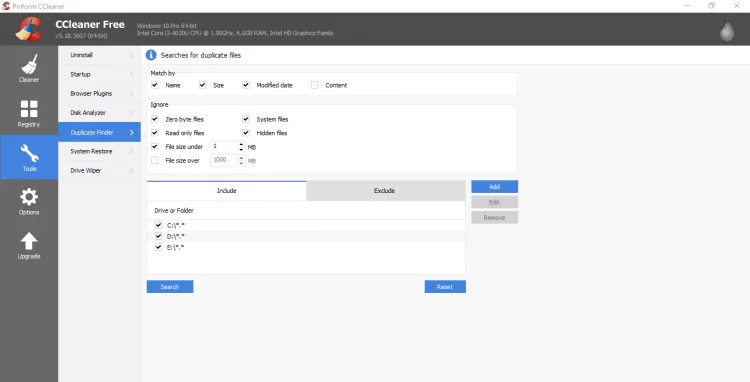Select the C:\*.* row text
The width and height of the screenshot is (750, 382).
176,225
